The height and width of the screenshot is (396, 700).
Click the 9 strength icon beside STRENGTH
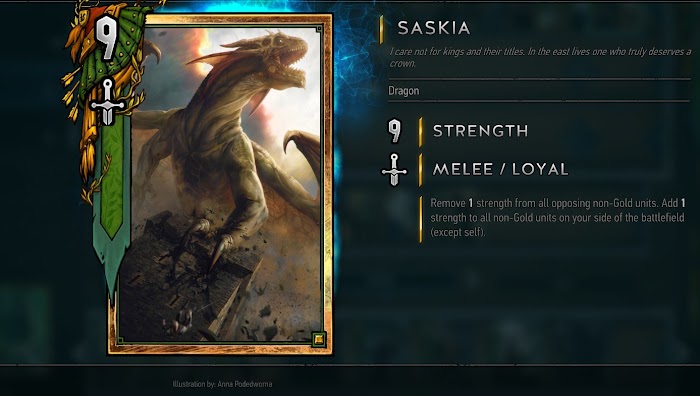394,130
